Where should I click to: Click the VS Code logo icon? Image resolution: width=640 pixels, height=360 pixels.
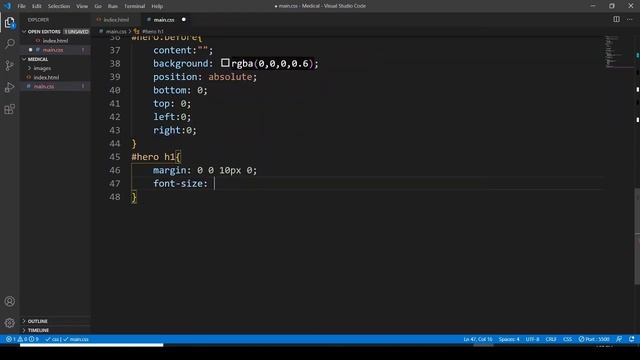pos(7,6)
